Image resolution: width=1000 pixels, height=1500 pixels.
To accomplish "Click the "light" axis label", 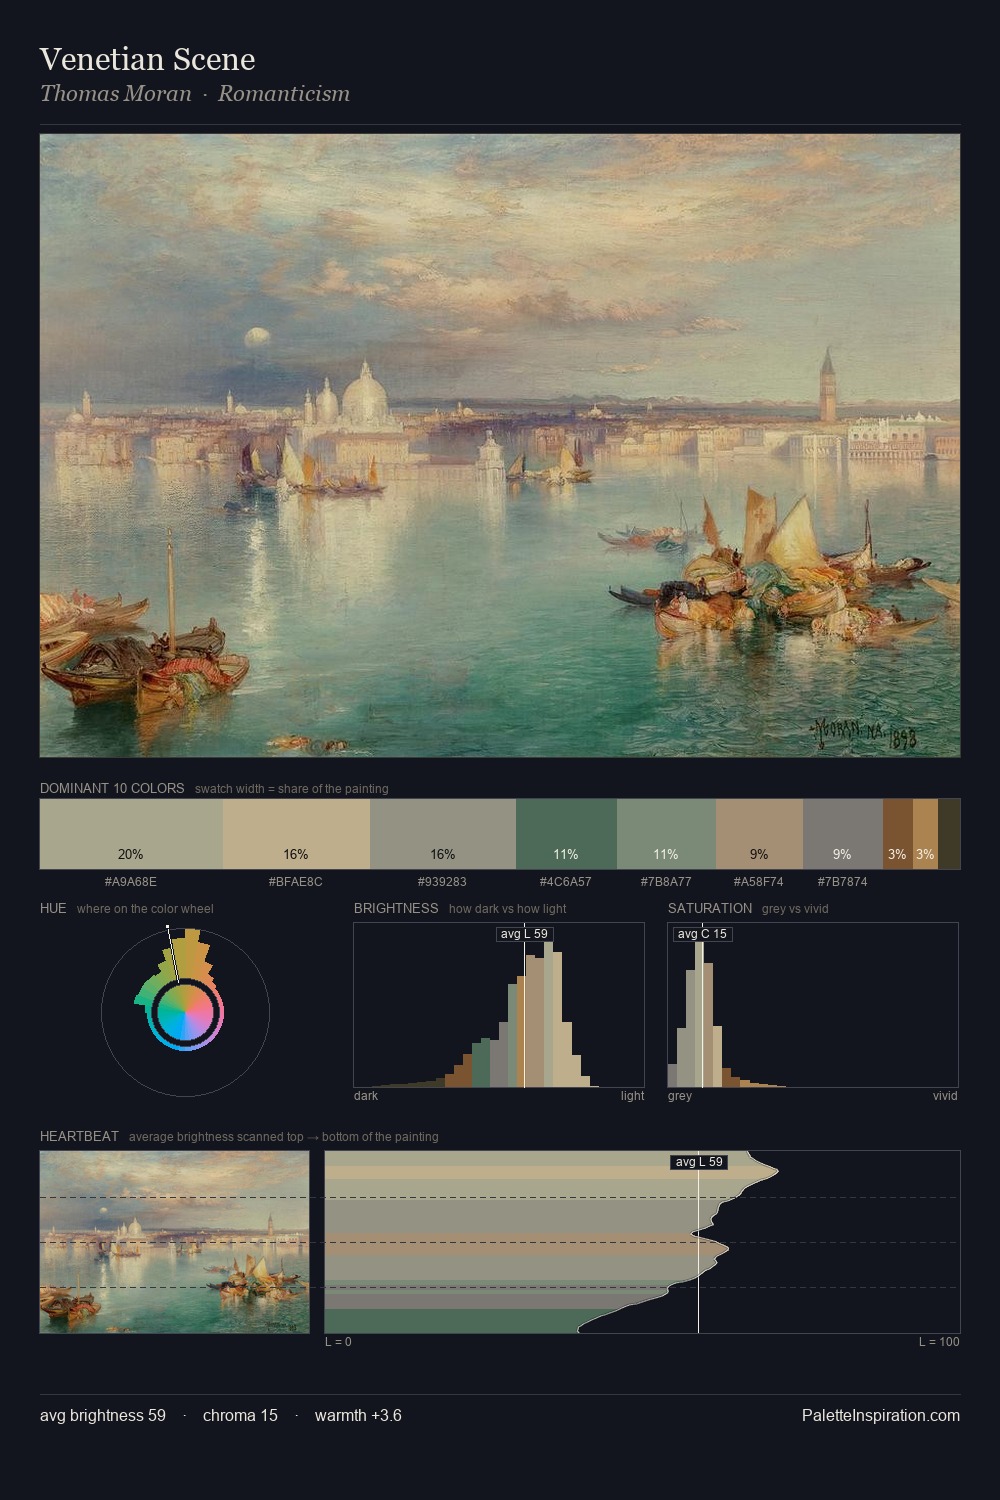I will click(632, 1096).
